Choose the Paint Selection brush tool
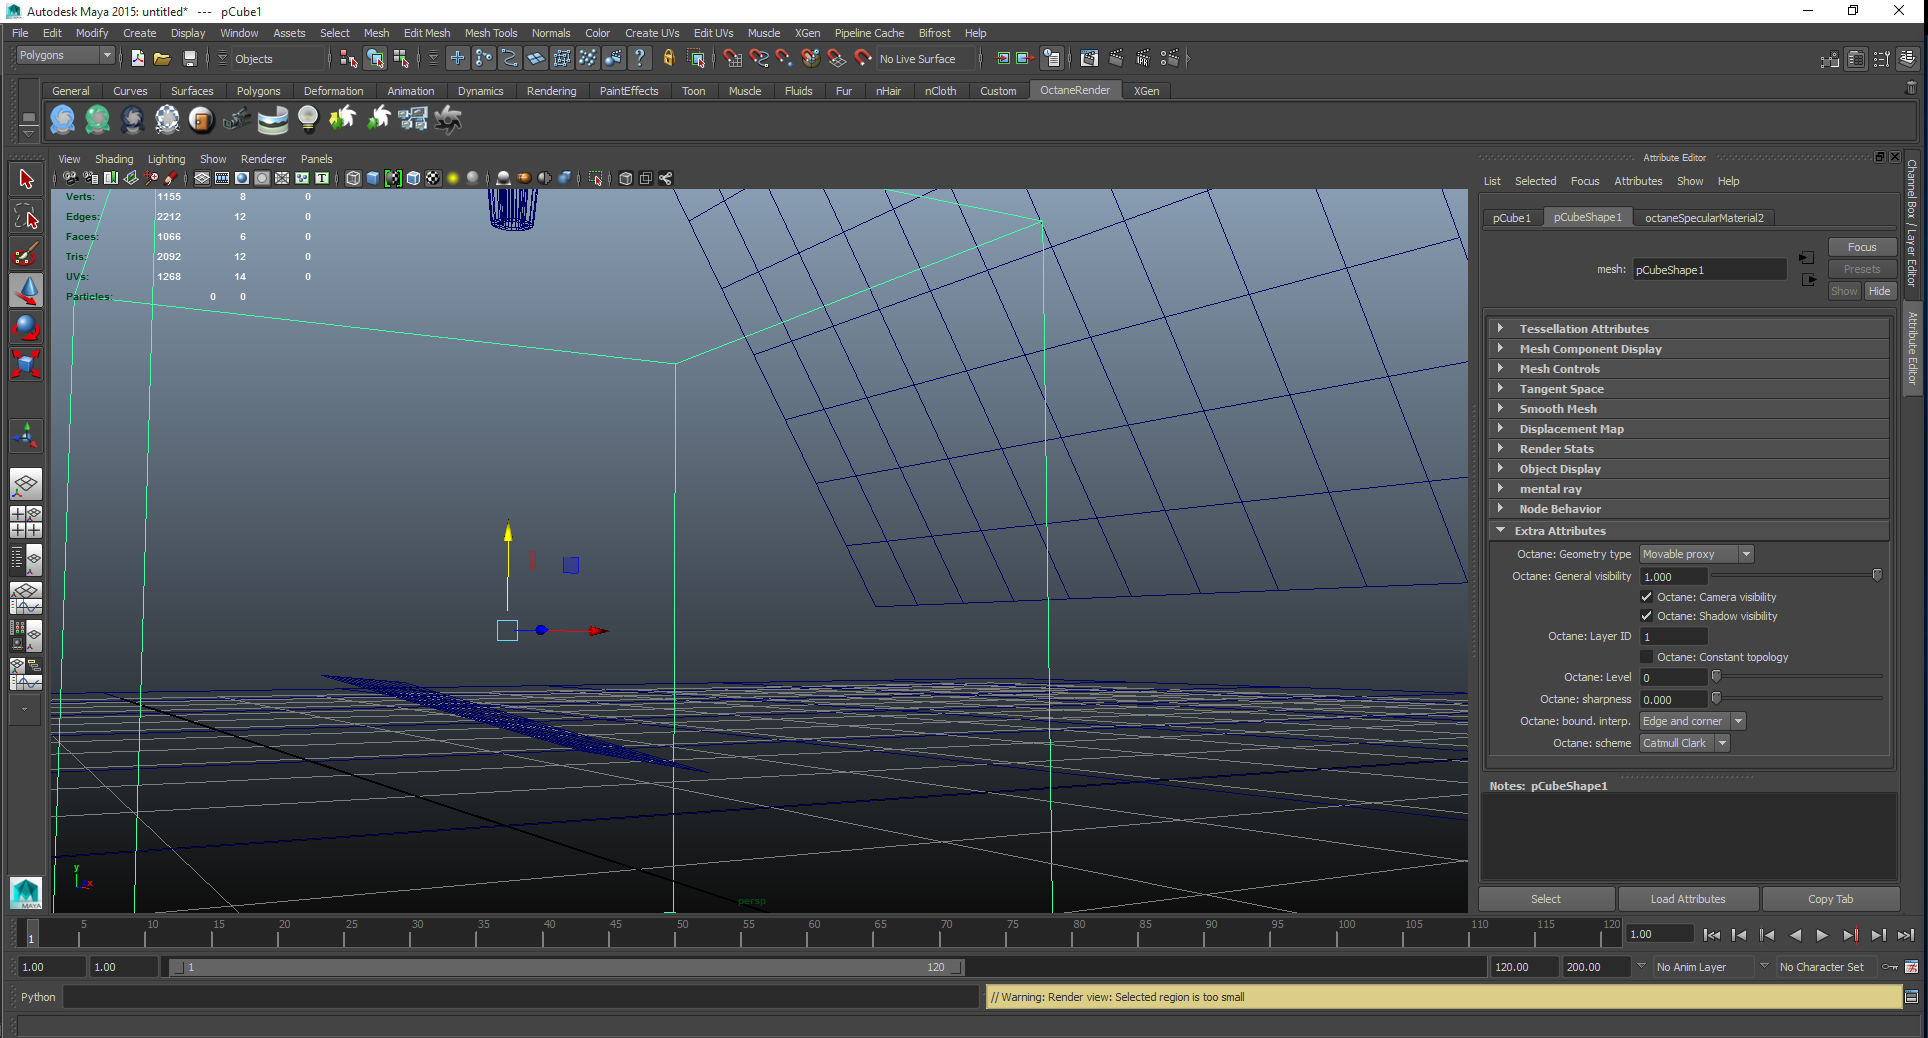The width and height of the screenshot is (1928, 1038). tap(26, 254)
